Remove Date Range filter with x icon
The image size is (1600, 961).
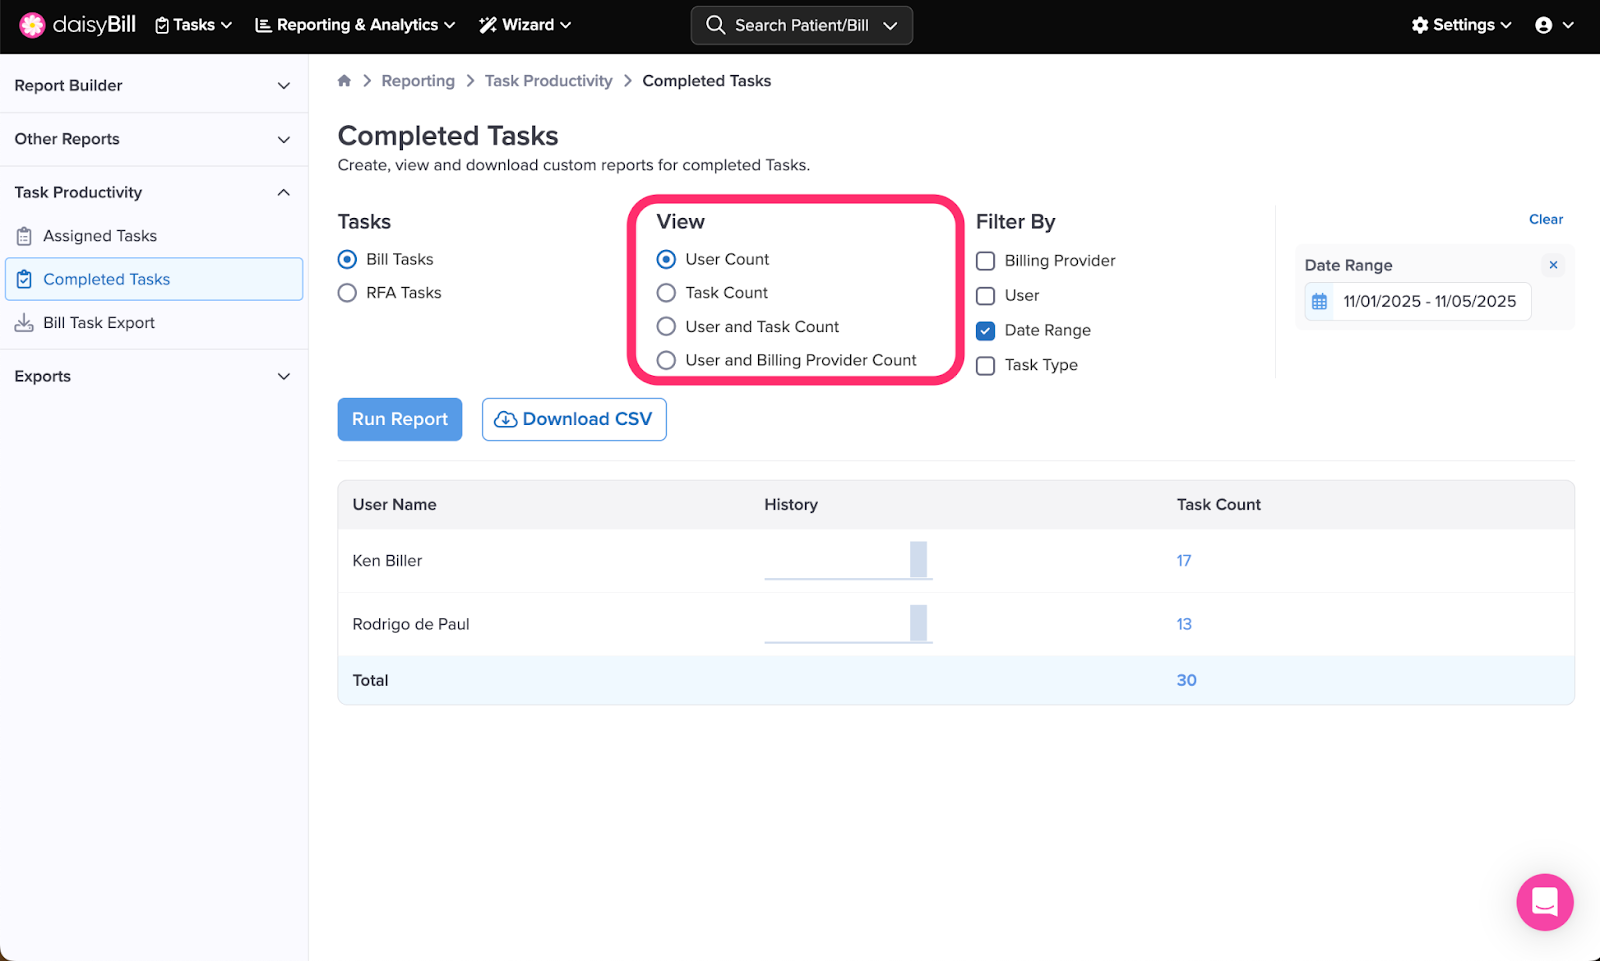(x=1553, y=265)
